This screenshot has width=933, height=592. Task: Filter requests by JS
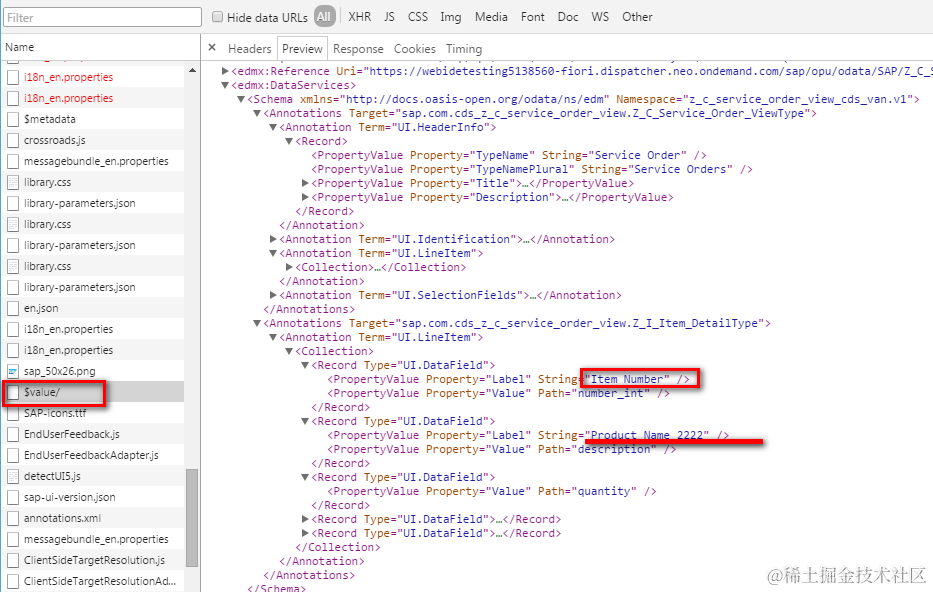pos(389,17)
